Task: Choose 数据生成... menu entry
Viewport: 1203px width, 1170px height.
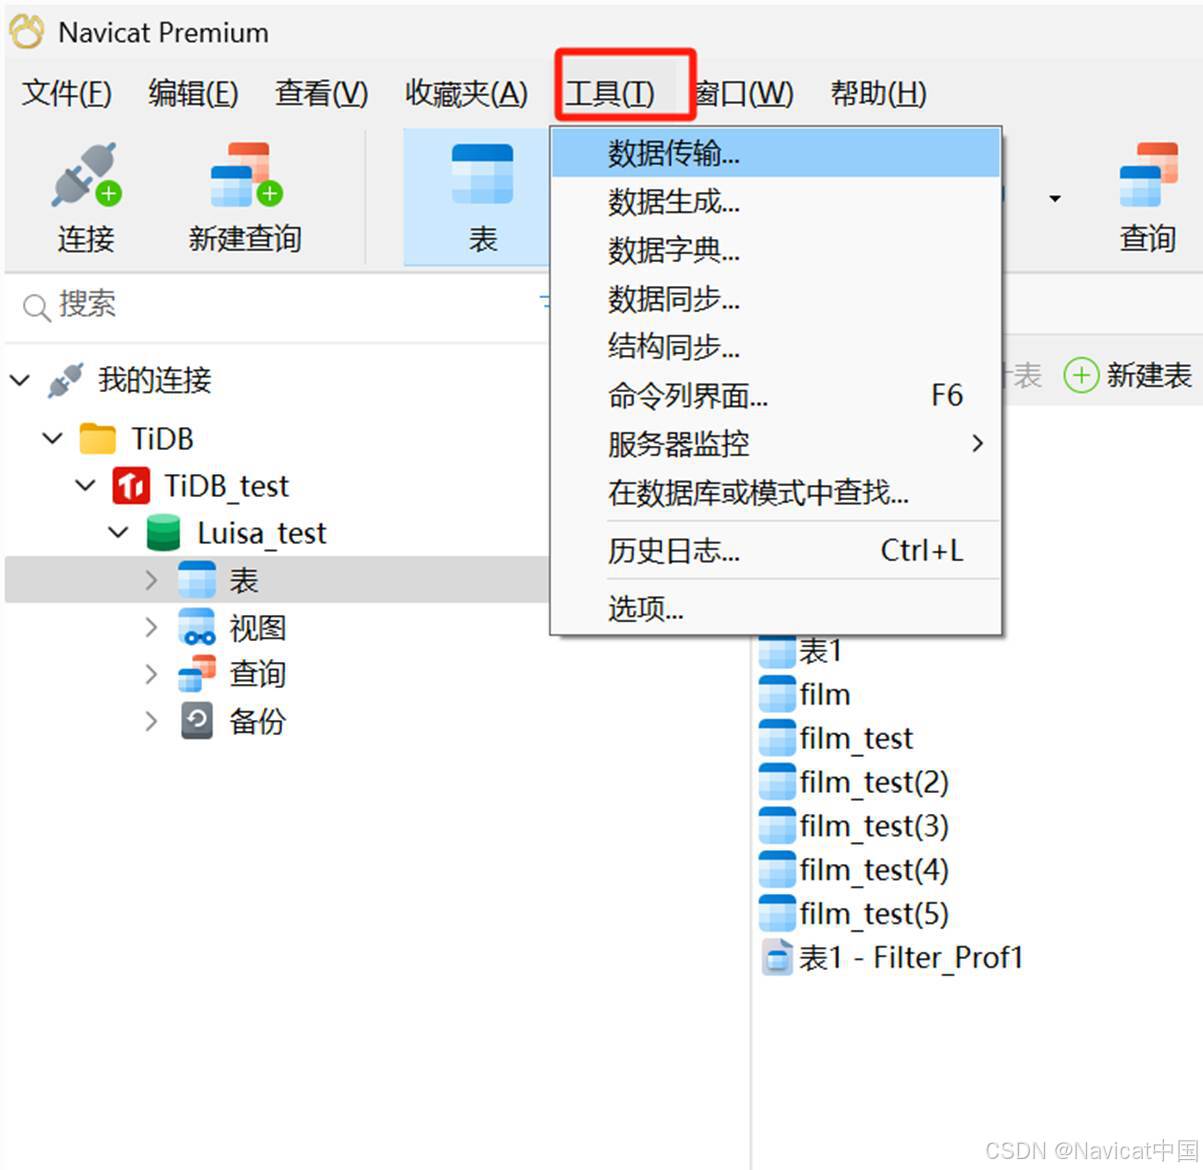Action: [776, 201]
